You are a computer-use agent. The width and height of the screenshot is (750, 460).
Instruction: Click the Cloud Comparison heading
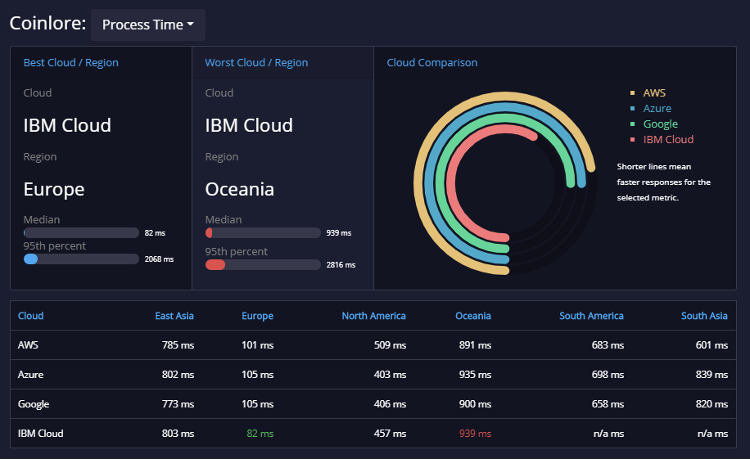432,63
